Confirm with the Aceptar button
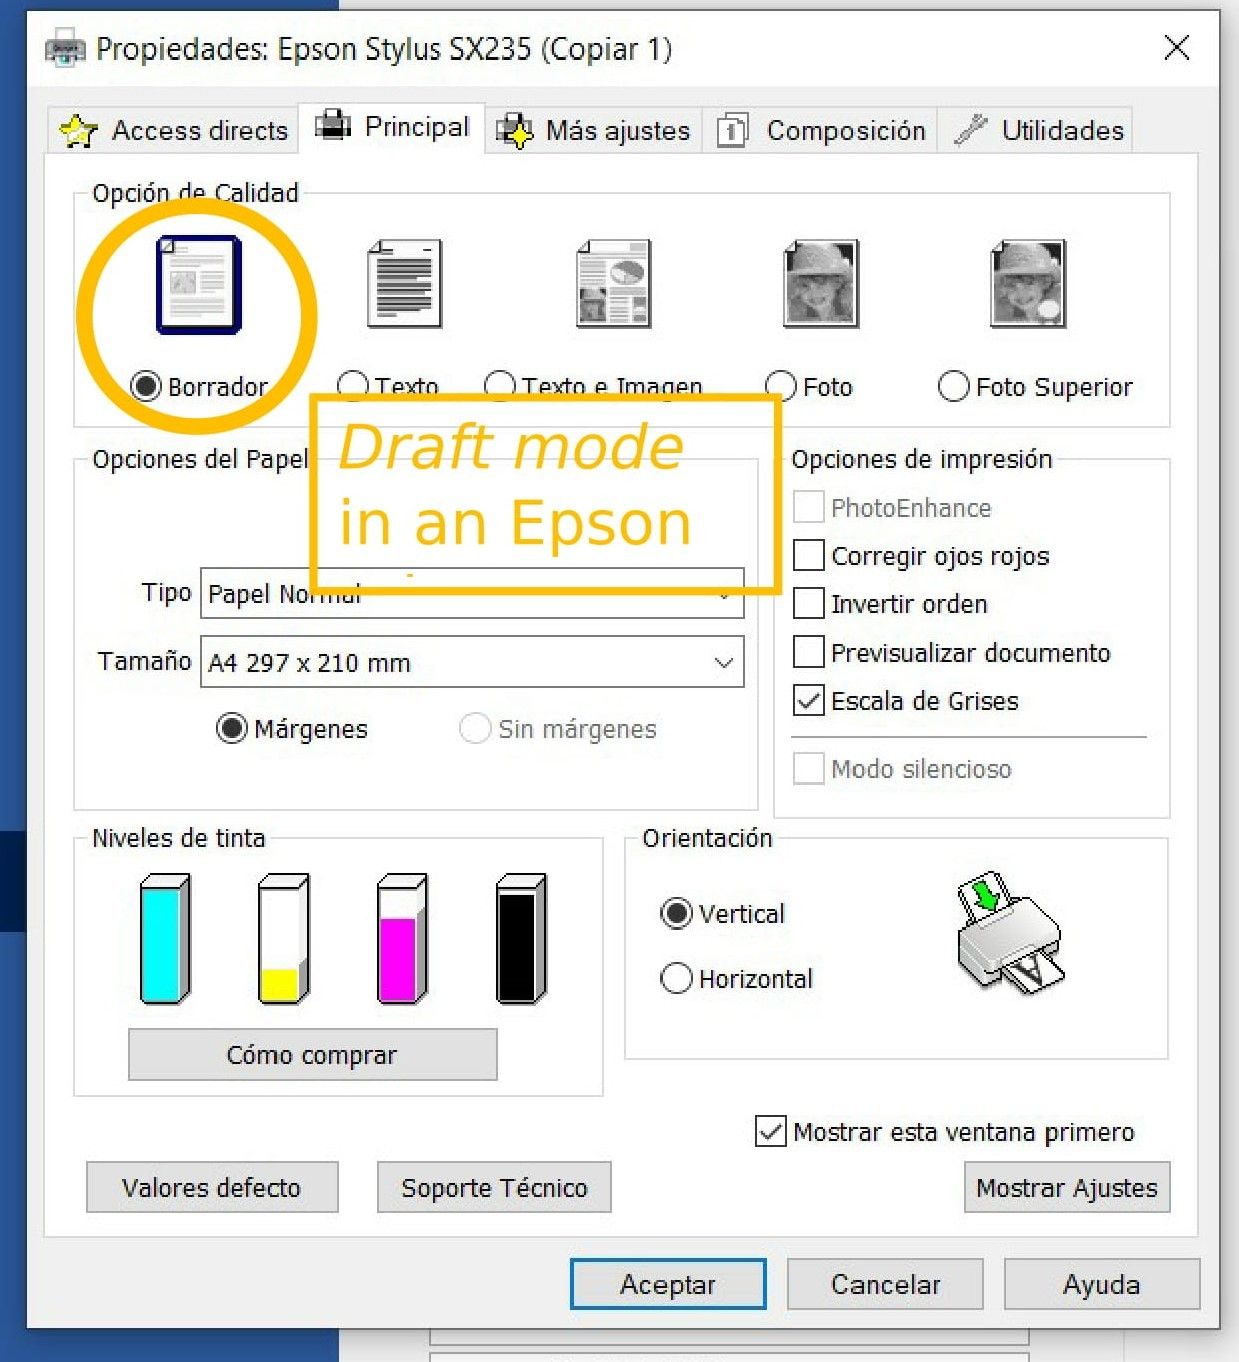Image resolution: width=1239 pixels, height=1362 pixels. (x=668, y=1284)
